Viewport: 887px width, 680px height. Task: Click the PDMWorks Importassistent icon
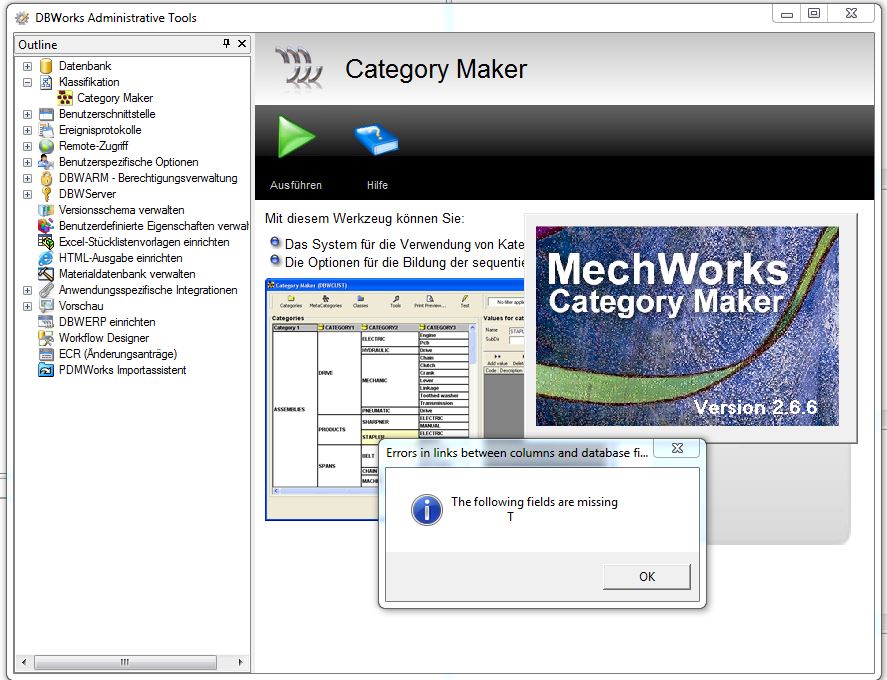[x=46, y=370]
